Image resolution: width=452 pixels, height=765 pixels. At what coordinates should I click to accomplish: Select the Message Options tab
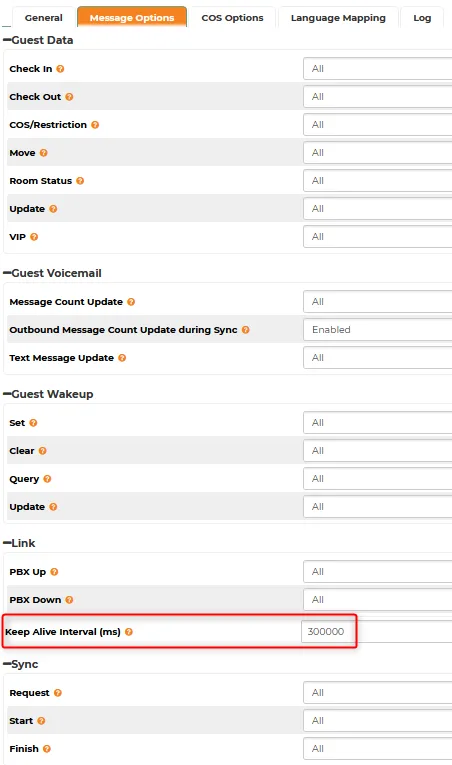132,17
